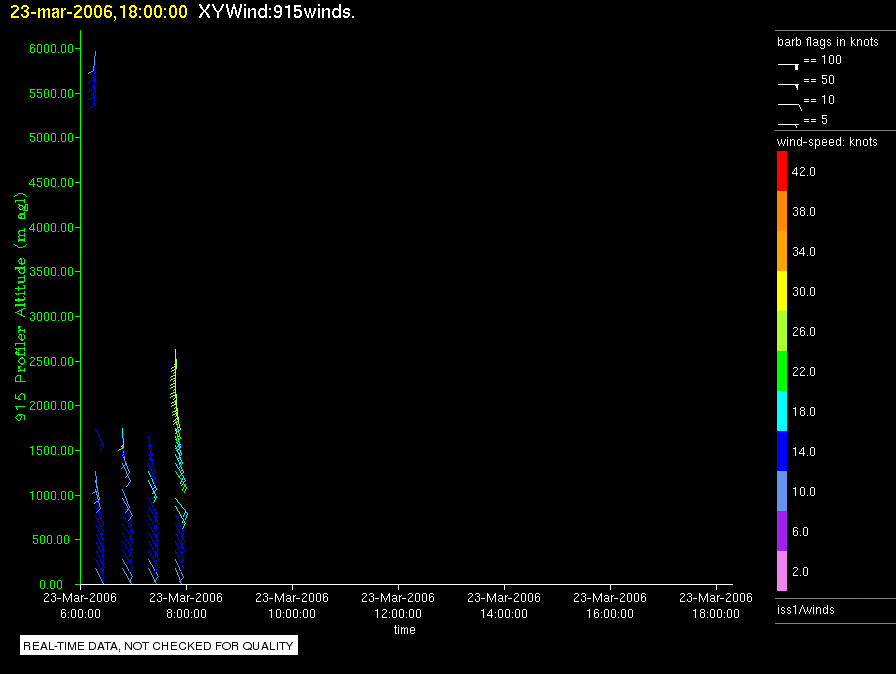Select the light blue 10.0 knots swatch
This screenshot has width=896, height=674.
pyautogui.click(x=782, y=491)
